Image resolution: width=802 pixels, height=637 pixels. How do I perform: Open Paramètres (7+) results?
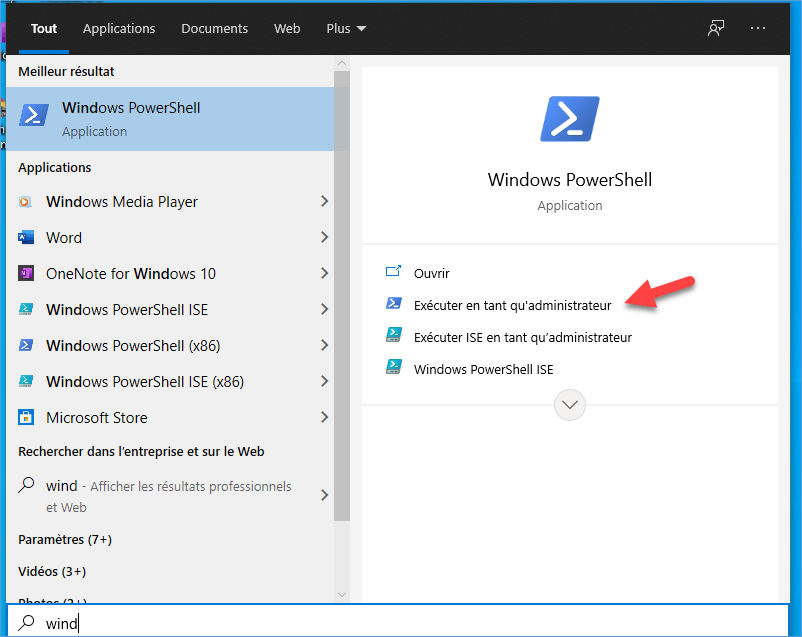click(x=65, y=539)
